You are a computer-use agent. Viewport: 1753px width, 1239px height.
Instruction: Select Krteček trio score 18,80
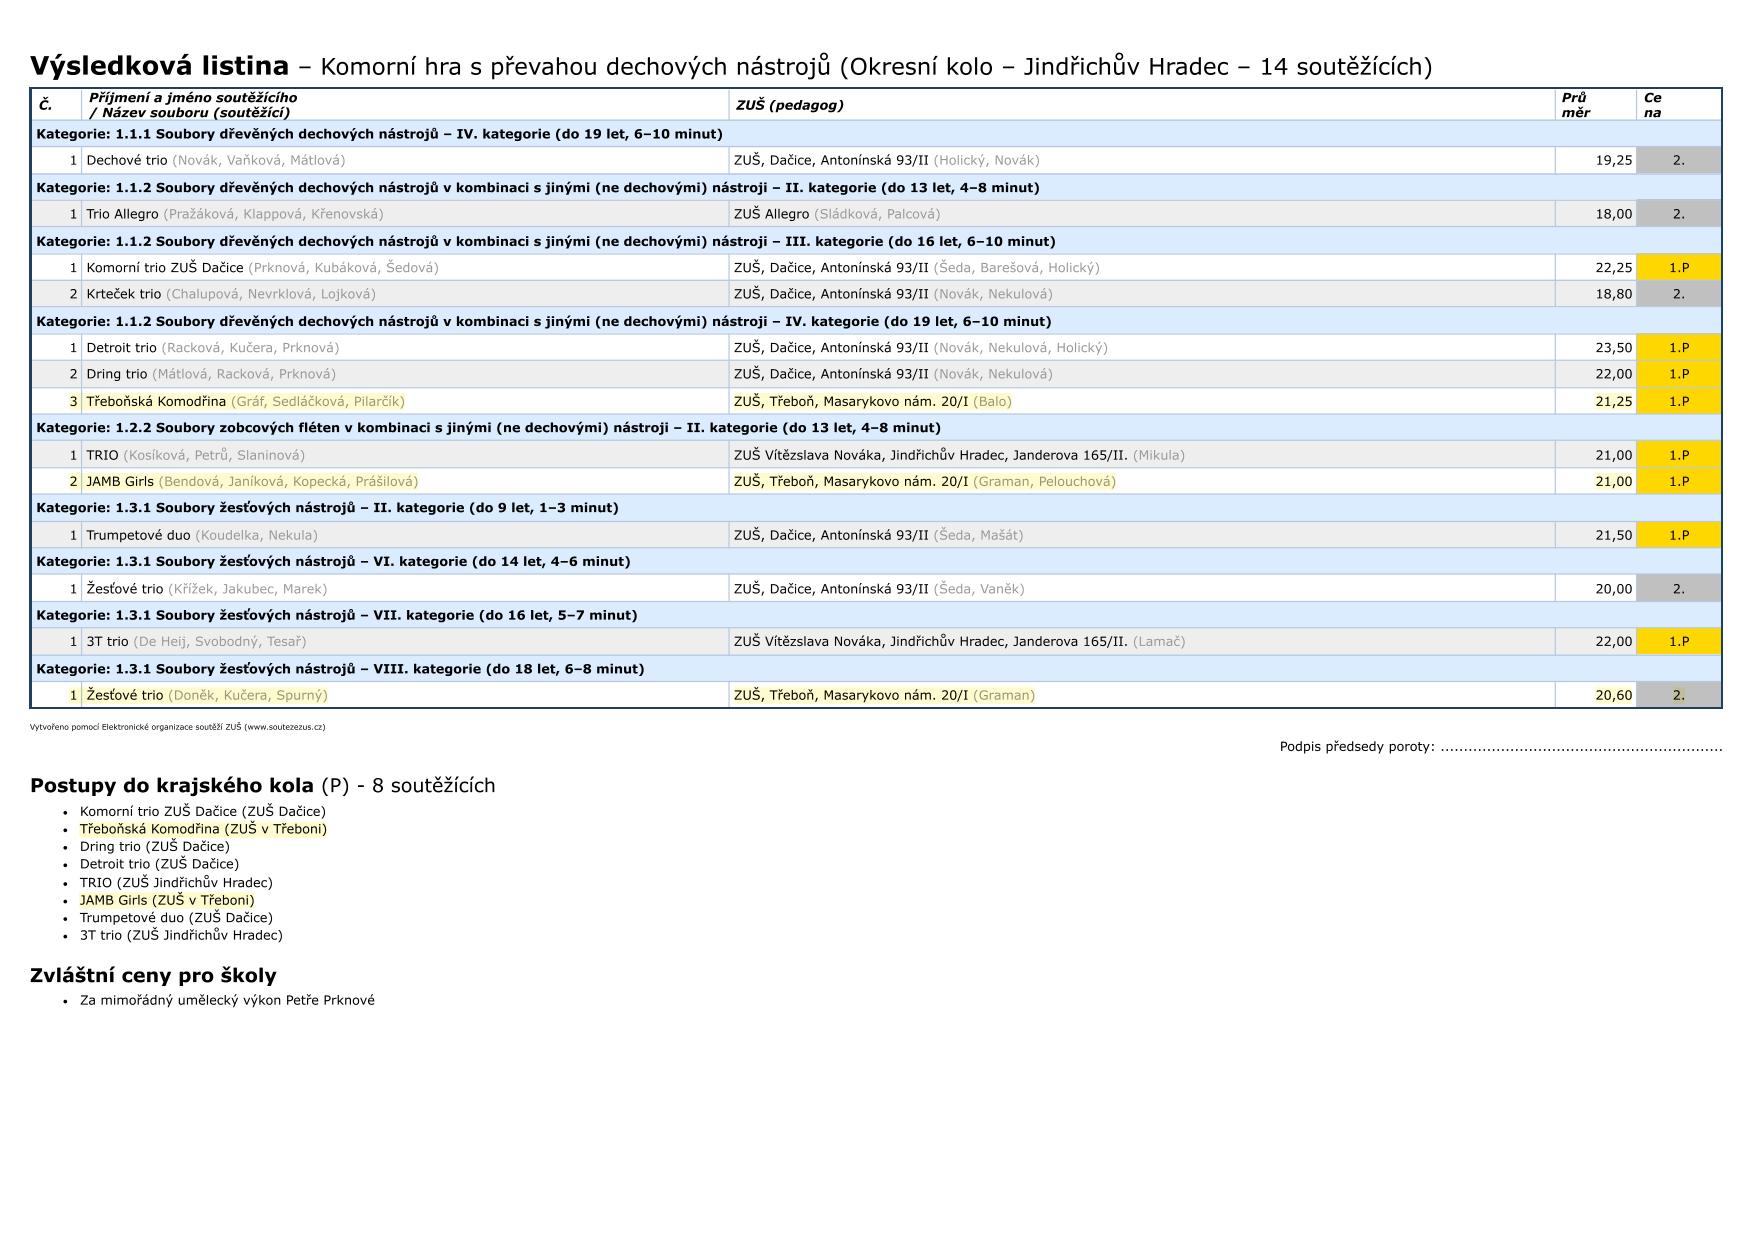(1613, 294)
